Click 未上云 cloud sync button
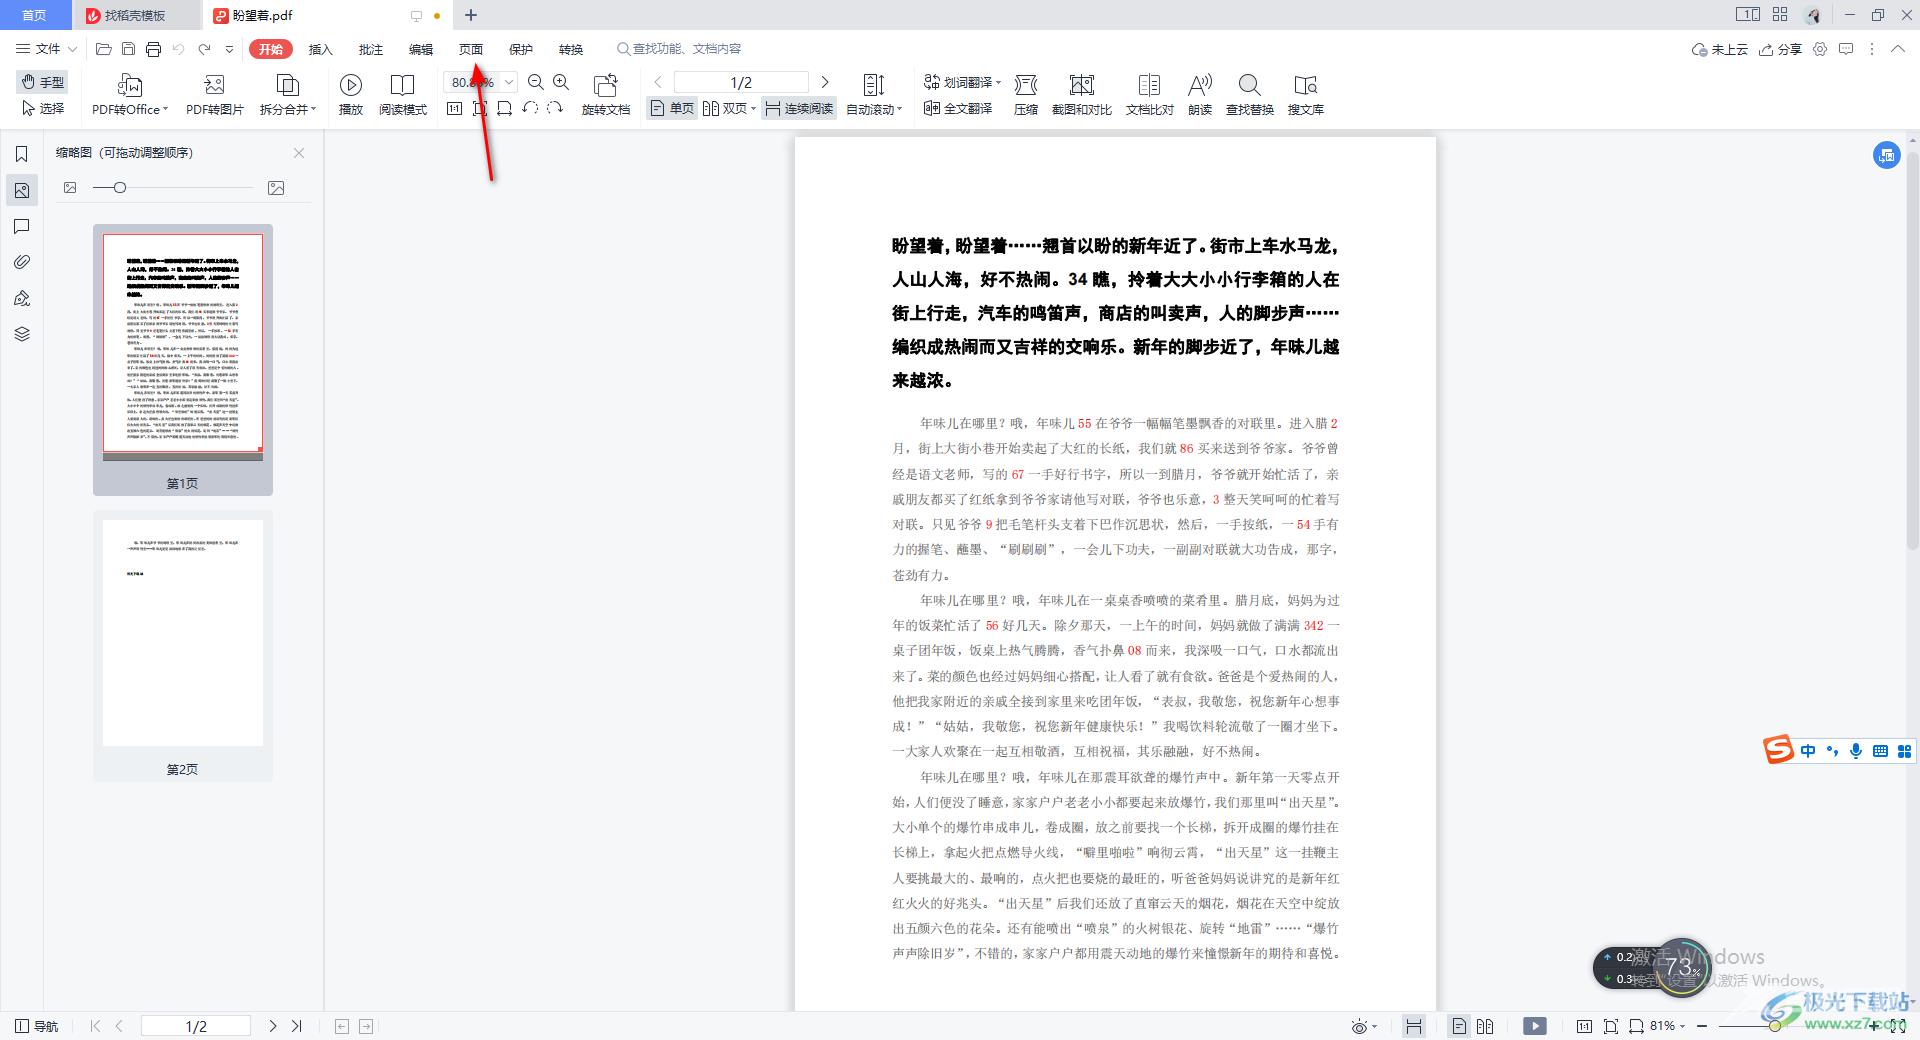 [1719, 49]
